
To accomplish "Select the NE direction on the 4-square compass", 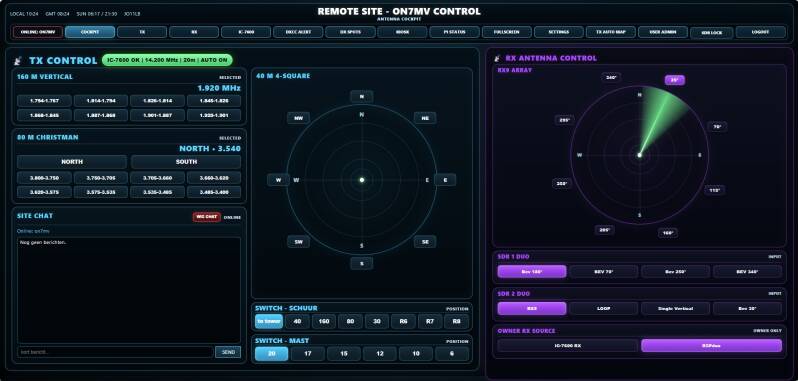I will coord(424,118).
